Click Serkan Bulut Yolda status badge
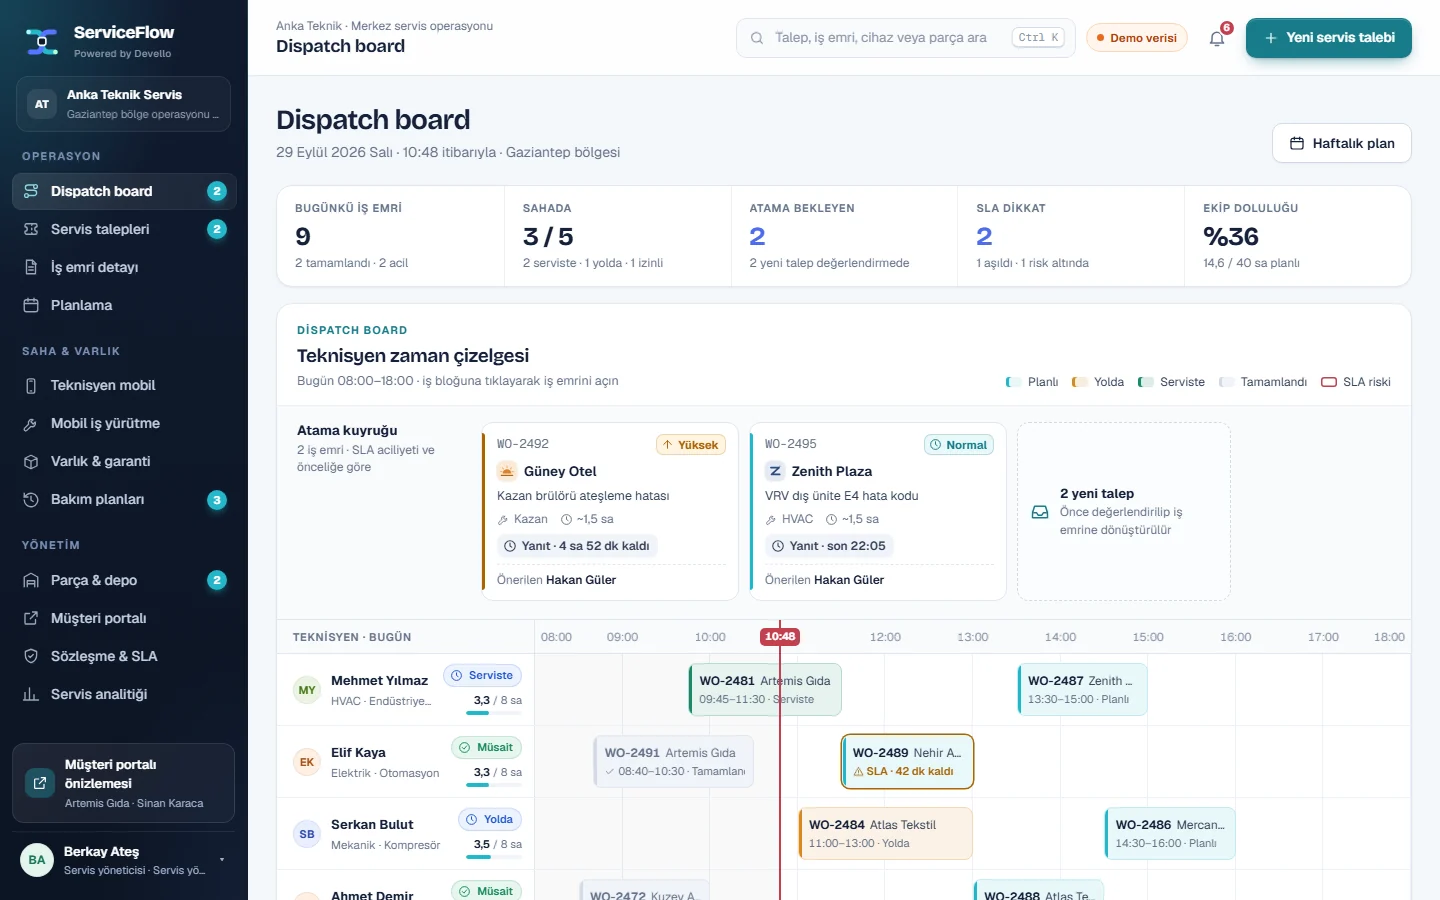Viewport: 1440px width, 900px height. tap(490, 820)
